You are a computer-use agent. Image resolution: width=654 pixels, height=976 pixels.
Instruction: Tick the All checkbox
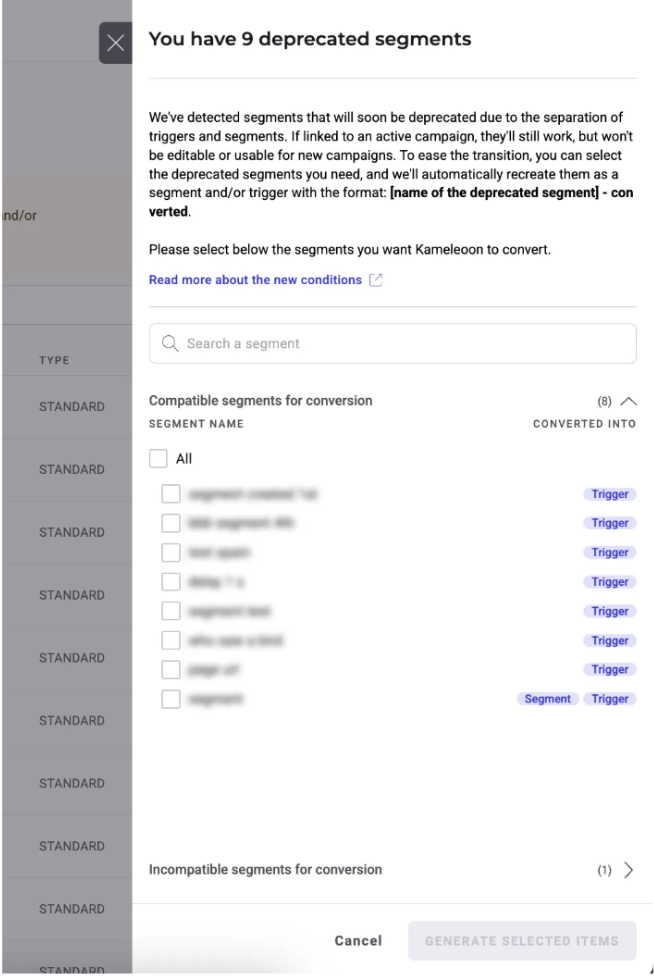point(158,459)
